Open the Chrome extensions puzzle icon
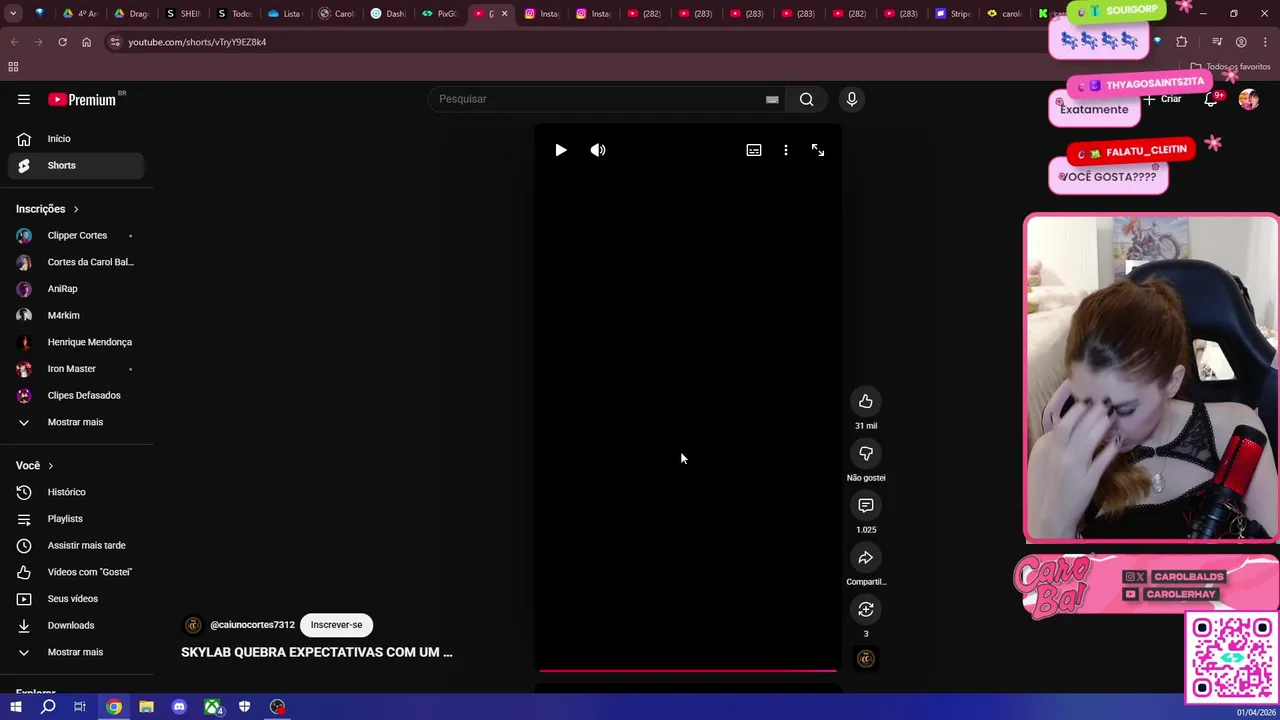Viewport: 1280px width, 720px height. (x=1182, y=42)
